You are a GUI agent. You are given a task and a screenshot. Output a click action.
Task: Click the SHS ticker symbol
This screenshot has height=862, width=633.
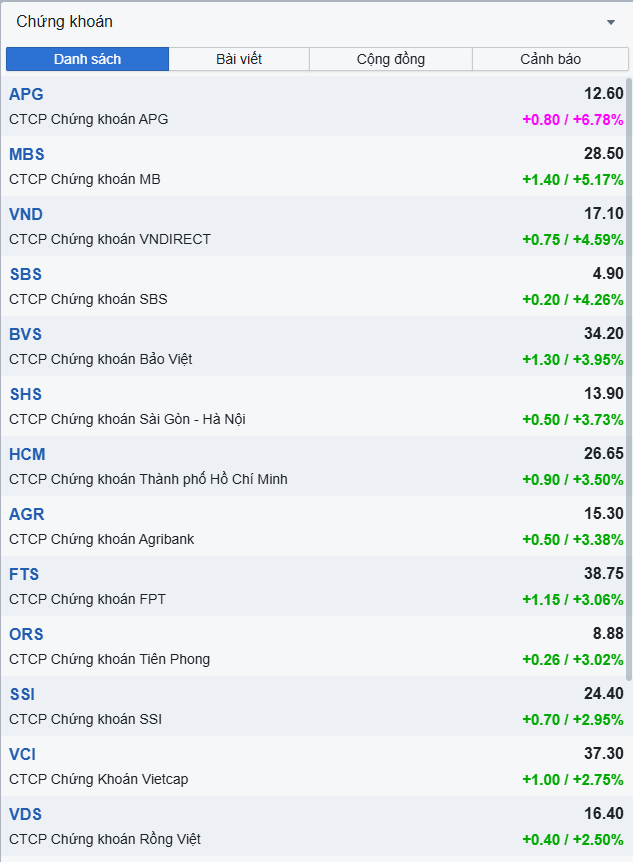click(26, 394)
